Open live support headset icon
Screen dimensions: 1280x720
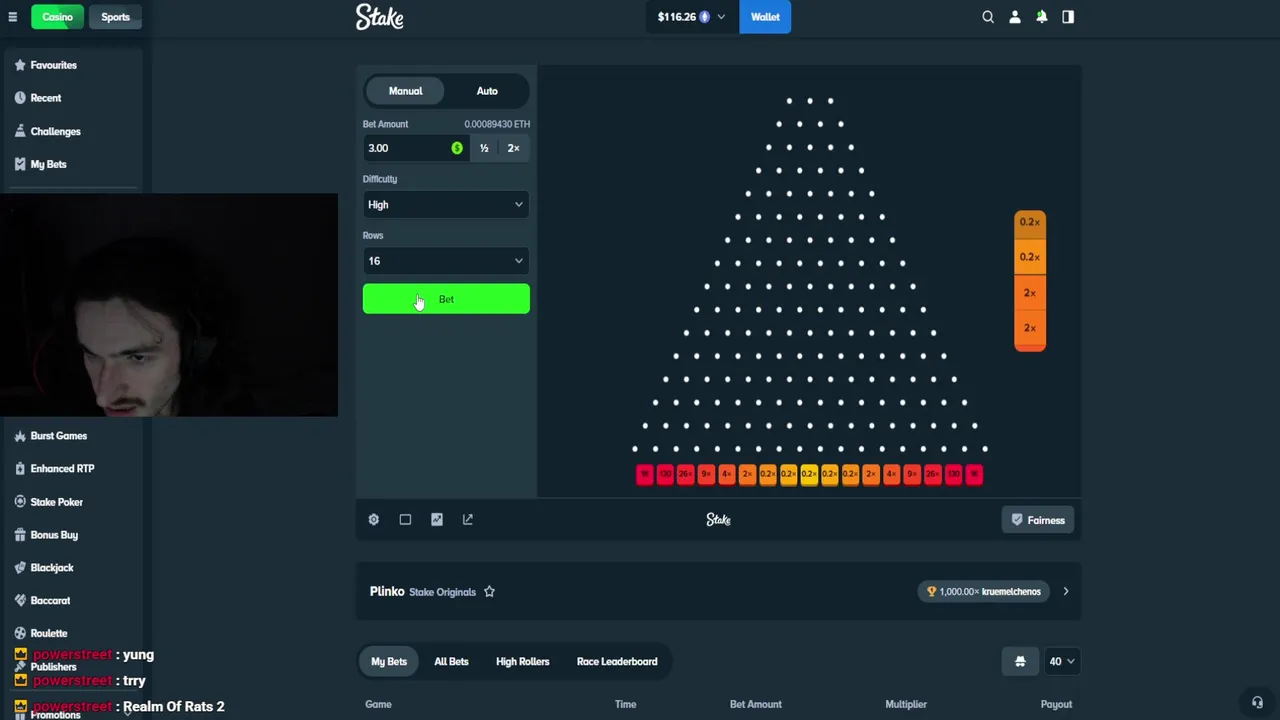coord(1257,703)
